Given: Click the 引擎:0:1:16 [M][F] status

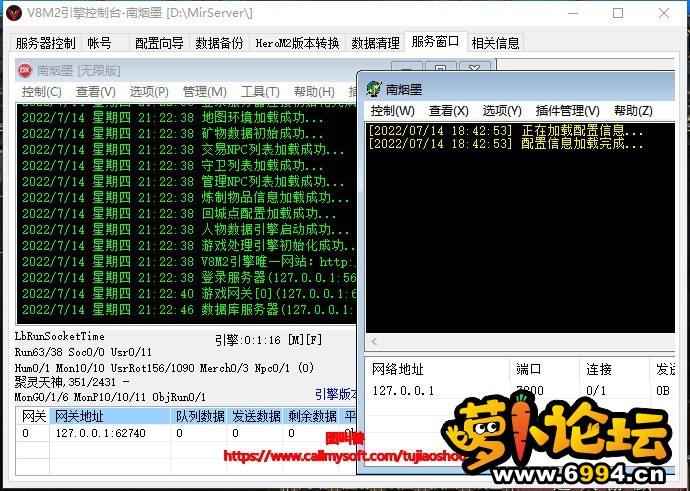Looking at the screenshot, I should 268,340.
